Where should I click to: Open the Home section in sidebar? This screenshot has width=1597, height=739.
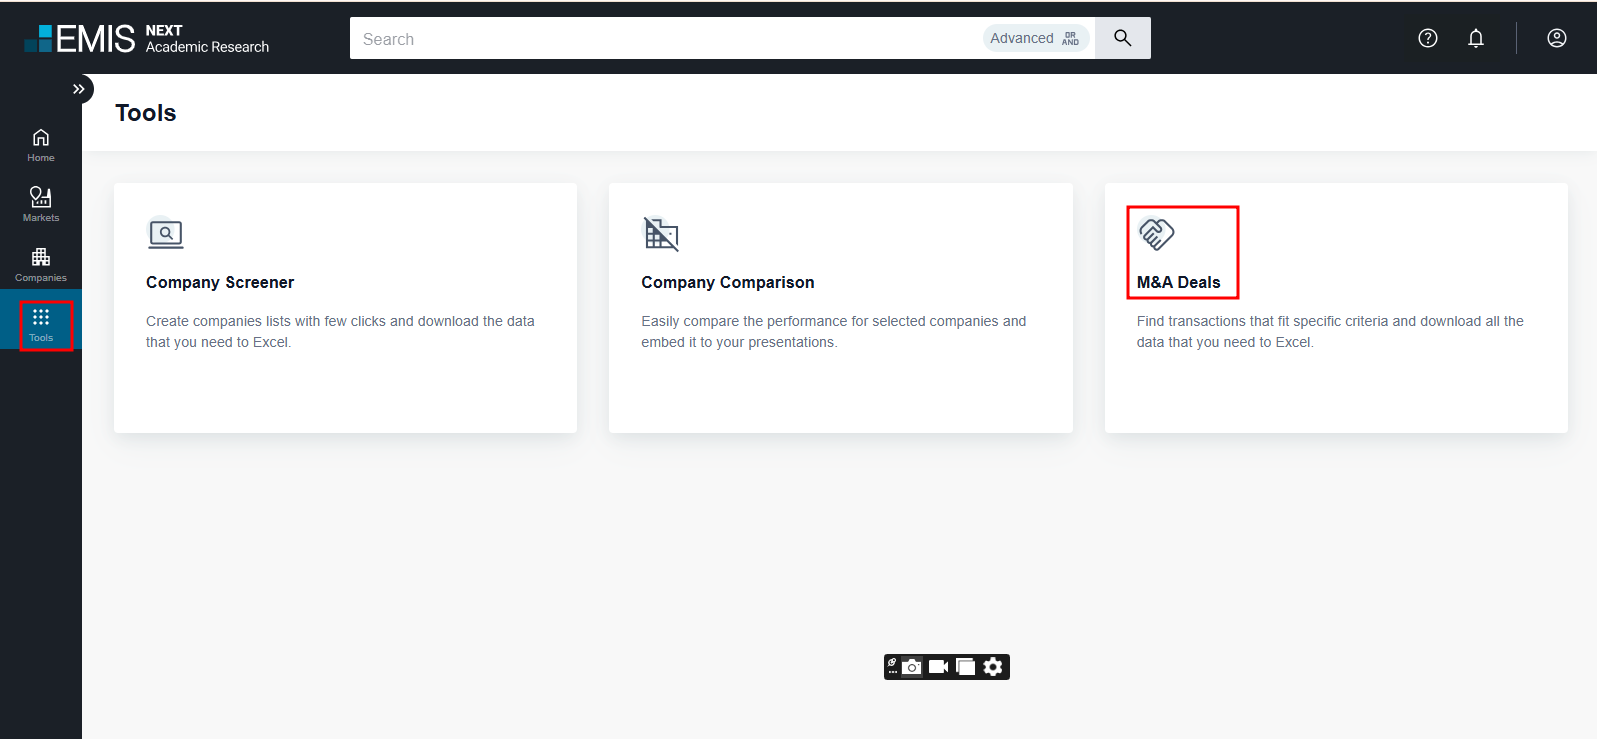click(41, 144)
